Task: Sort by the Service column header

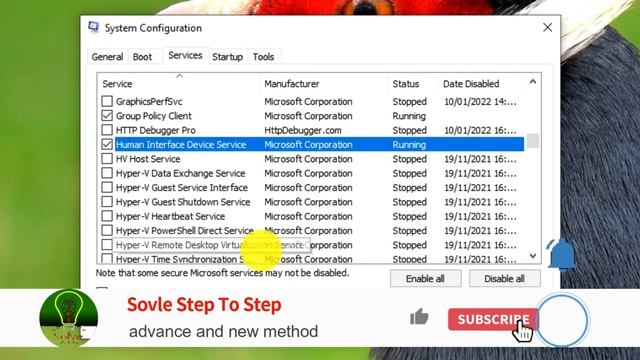Action: coord(179,84)
